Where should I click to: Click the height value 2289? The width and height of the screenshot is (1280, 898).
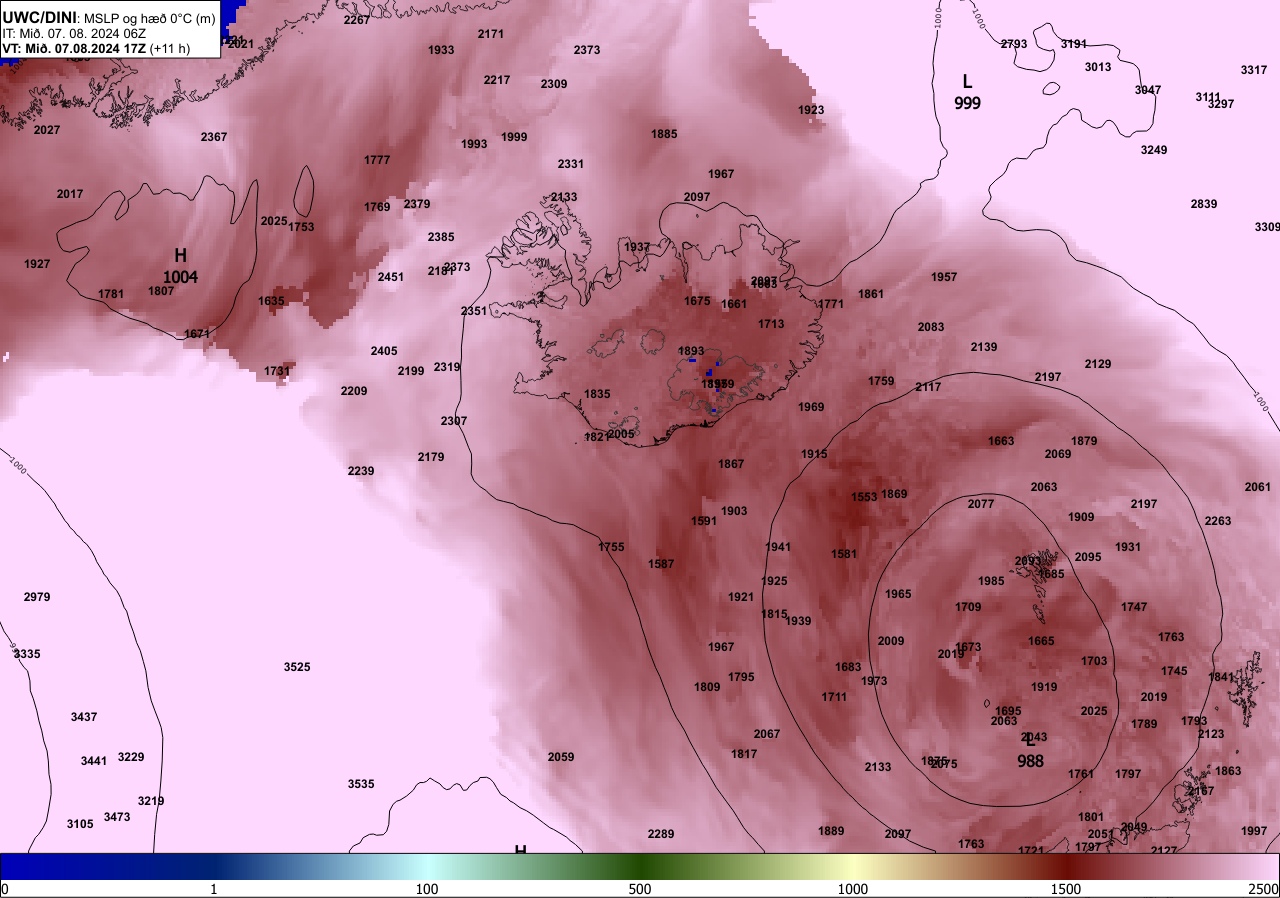pyautogui.click(x=661, y=834)
